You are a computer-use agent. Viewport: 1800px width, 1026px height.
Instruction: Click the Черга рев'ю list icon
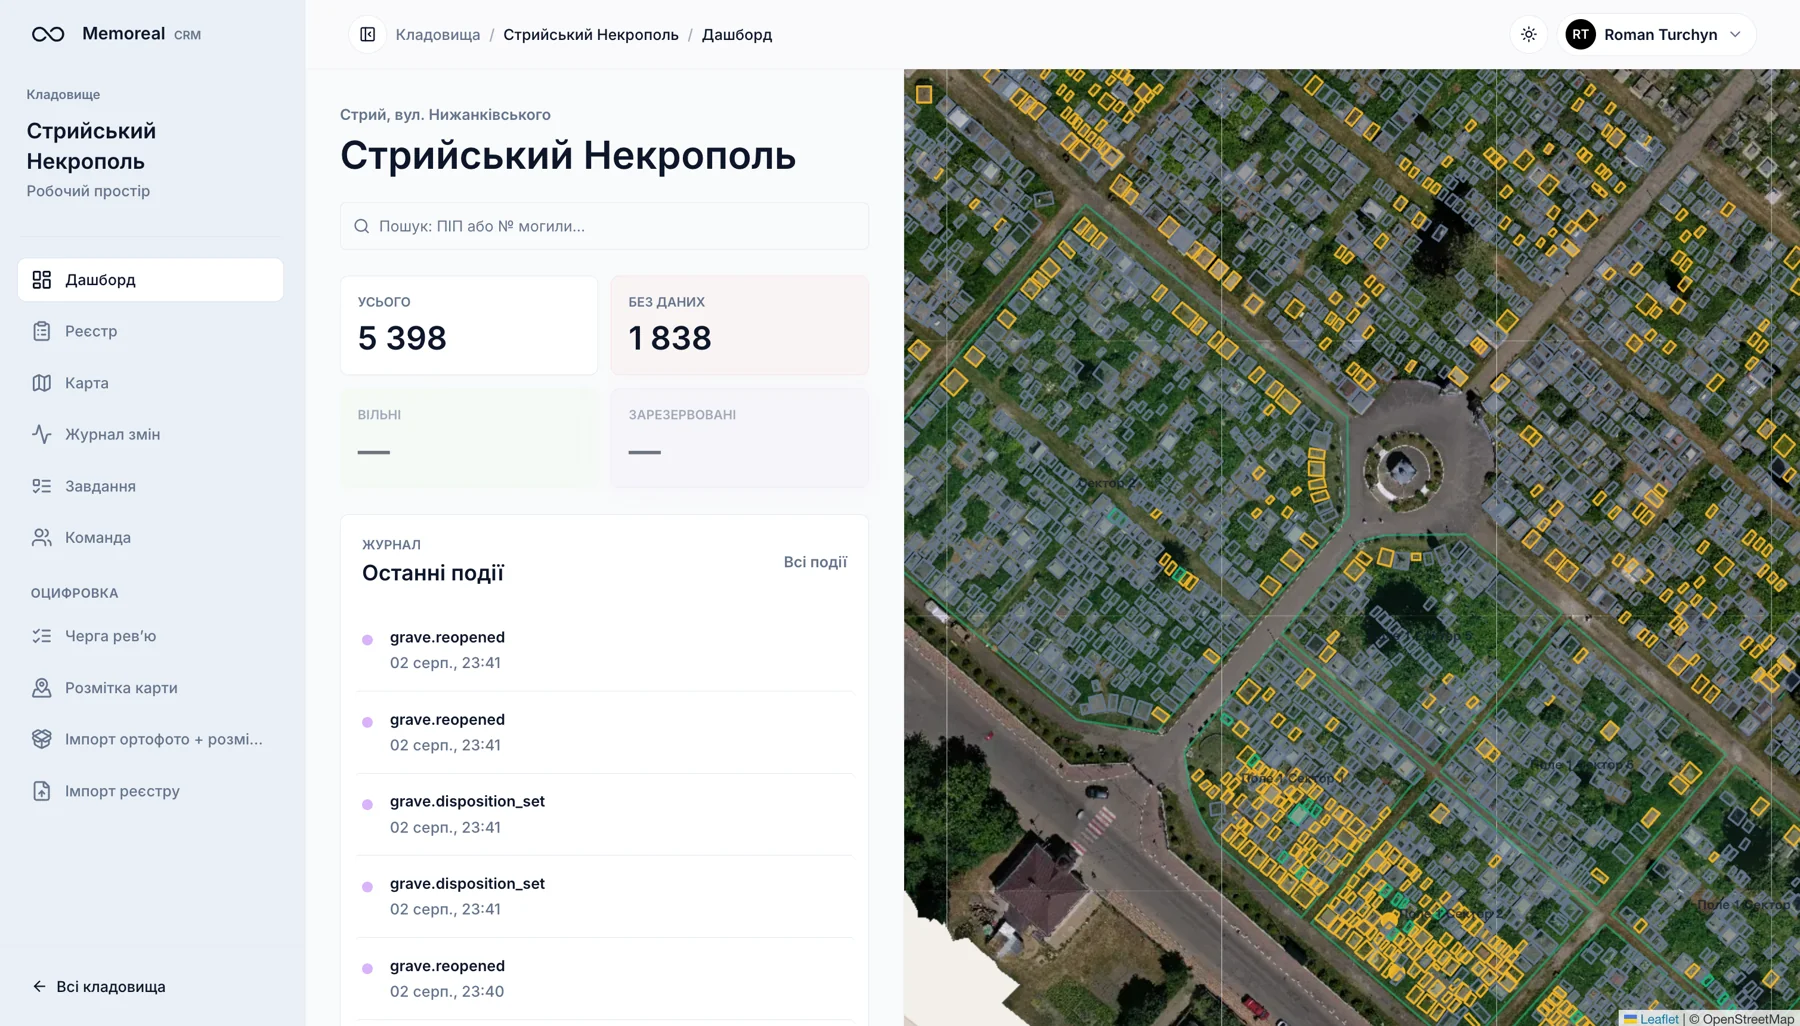point(41,636)
